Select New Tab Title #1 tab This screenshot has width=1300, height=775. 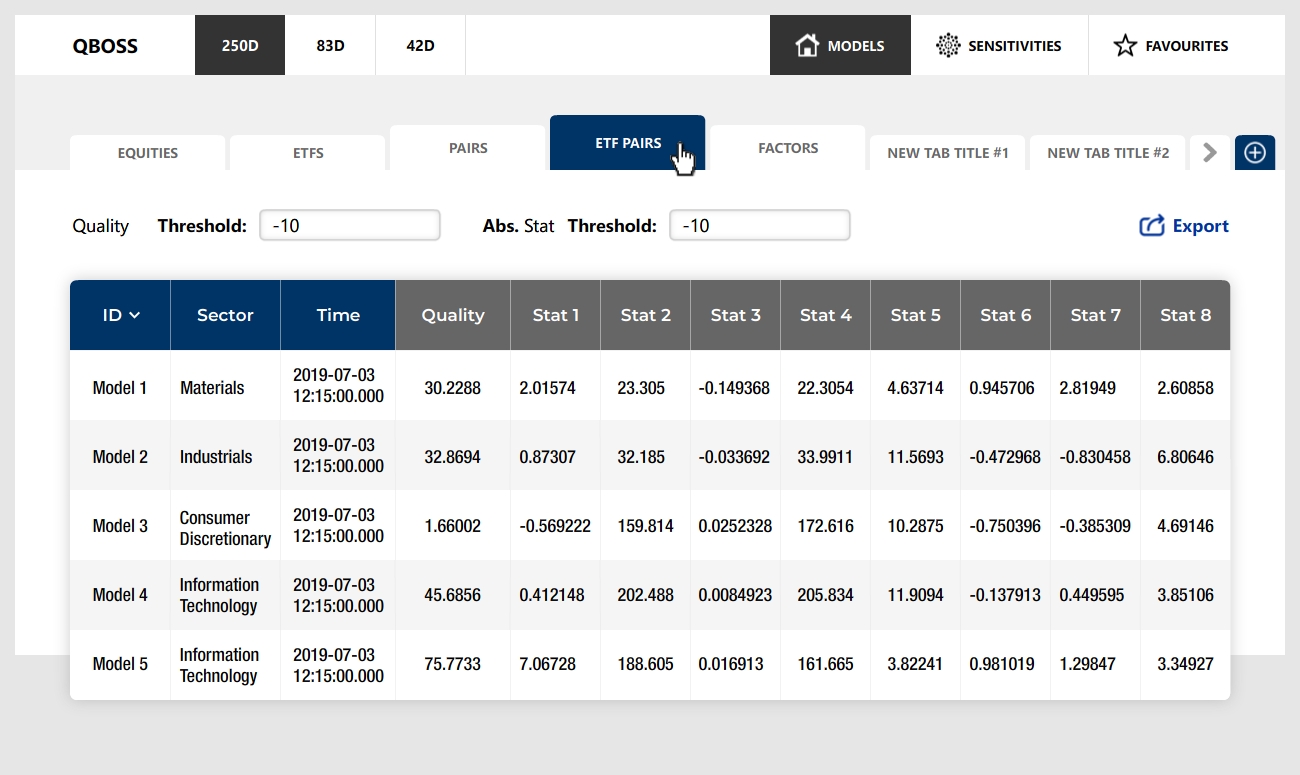click(x=948, y=153)
